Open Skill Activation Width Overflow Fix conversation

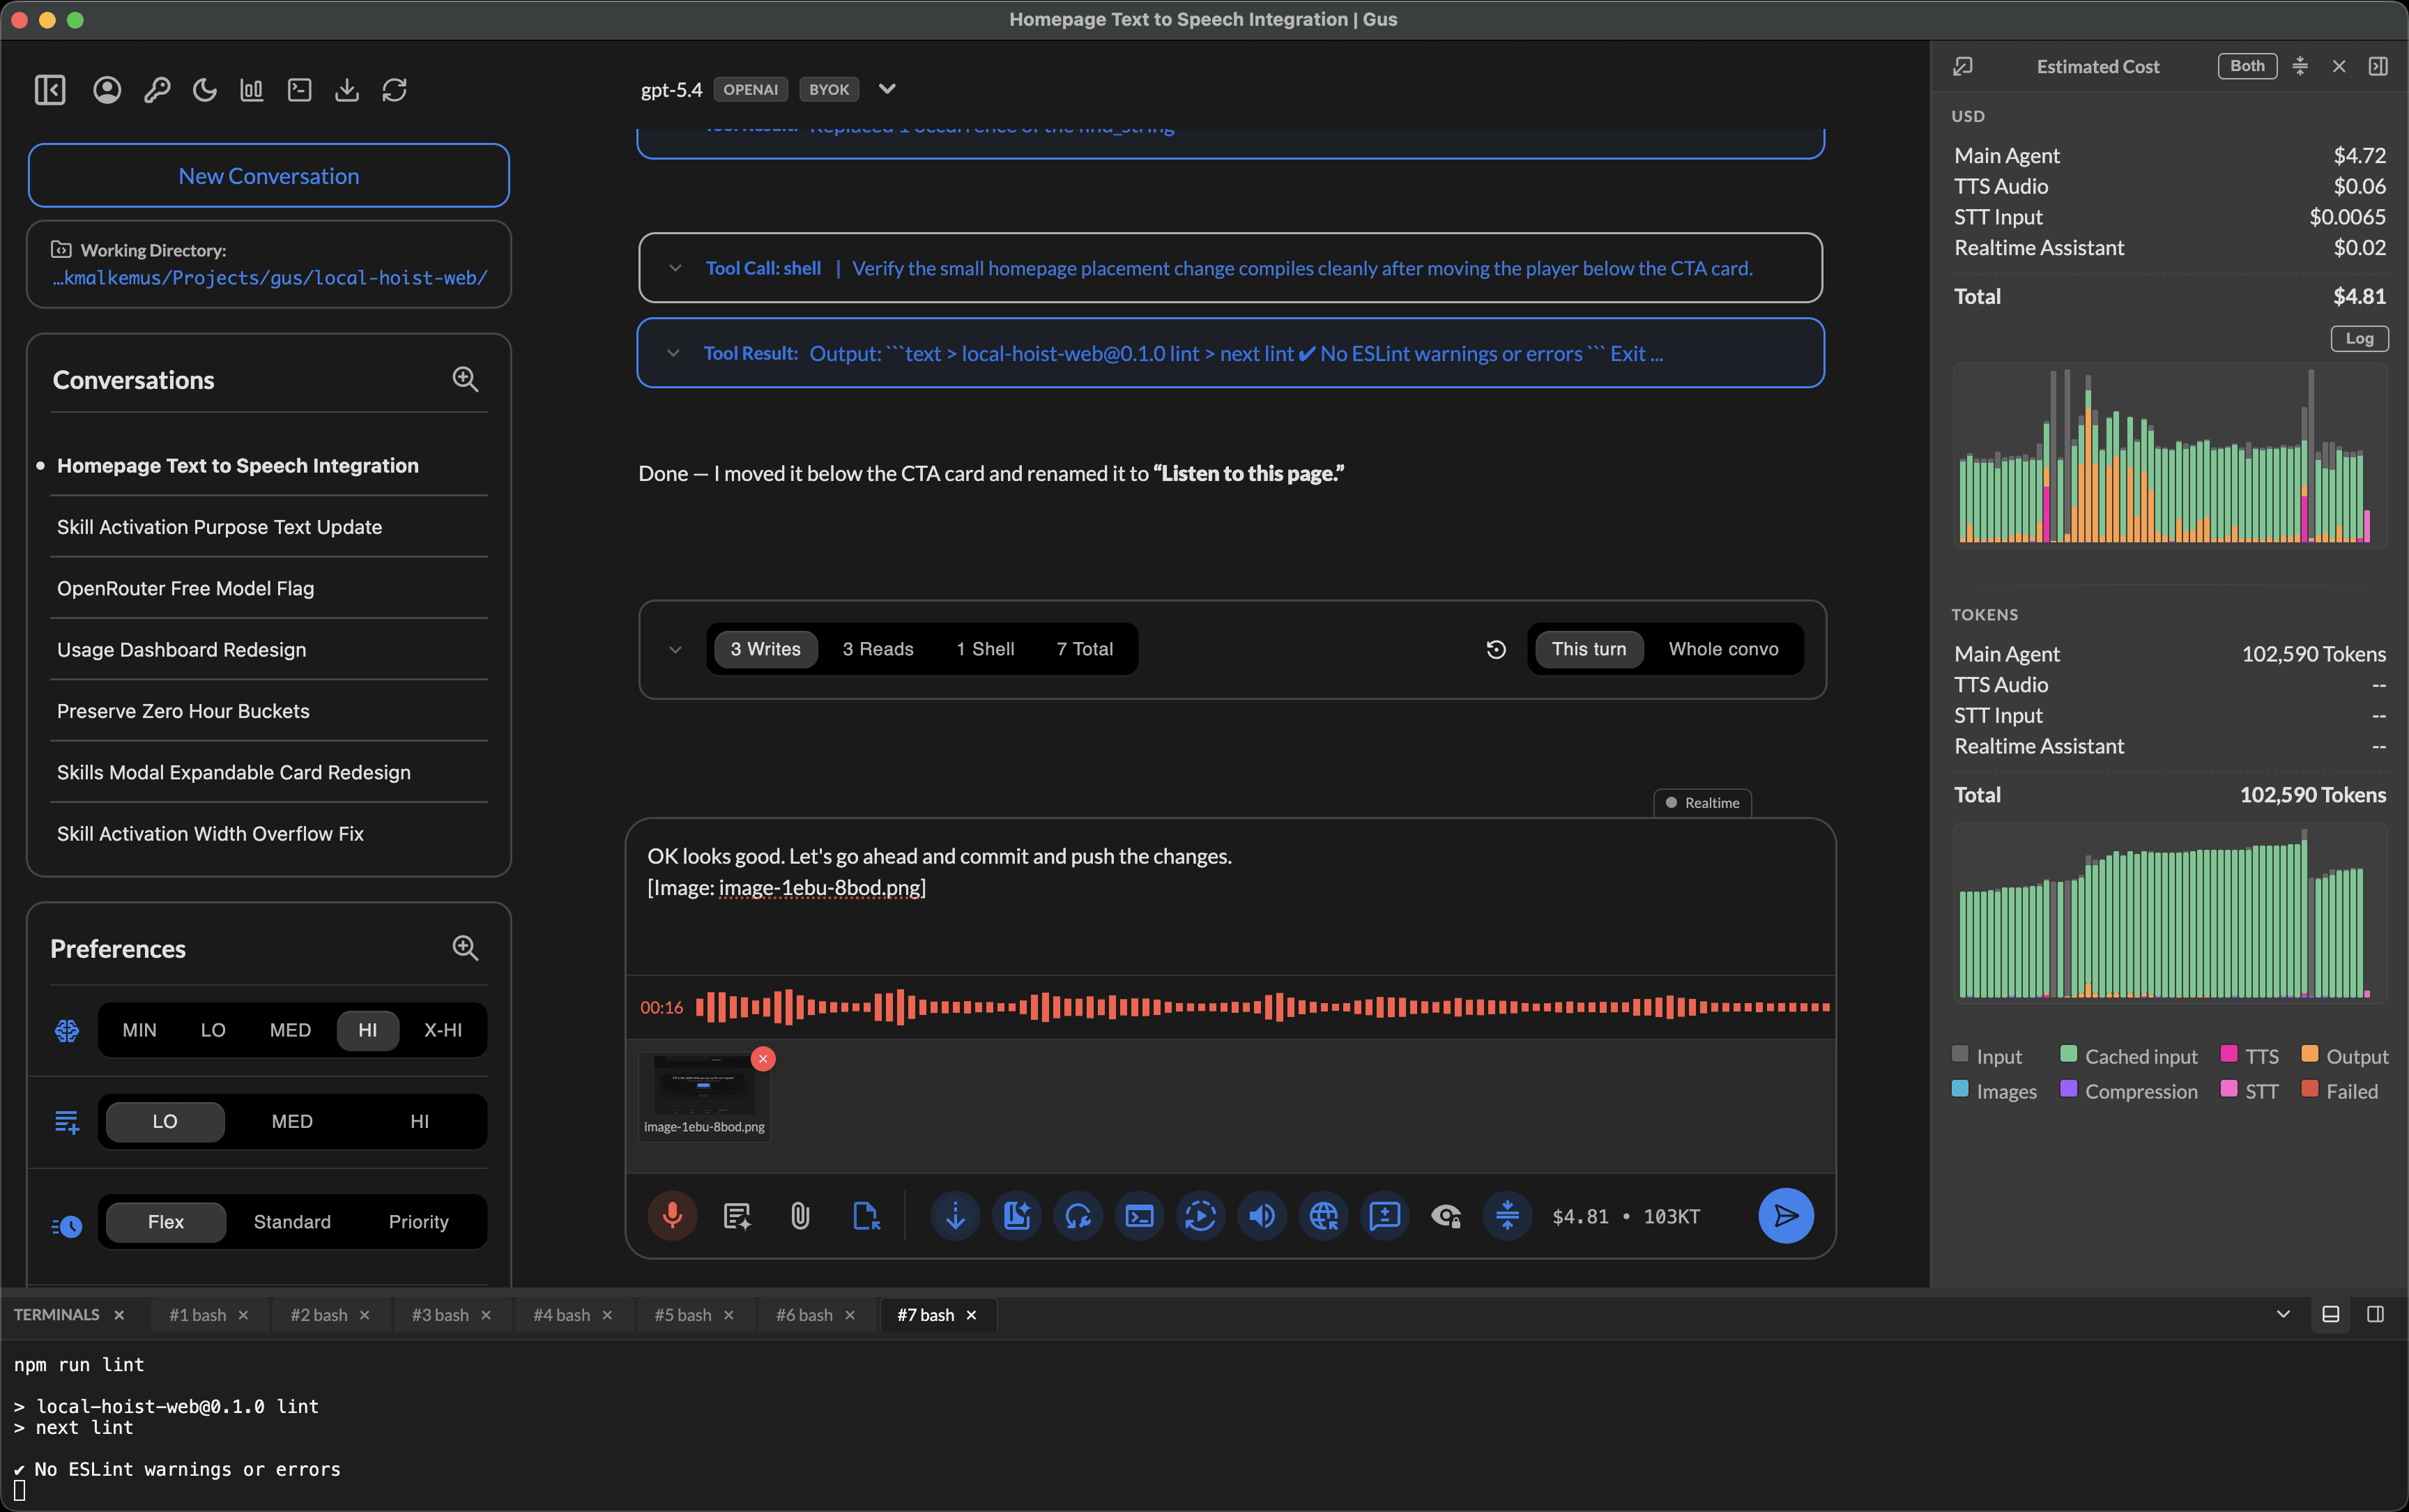[x=210, y=833]
